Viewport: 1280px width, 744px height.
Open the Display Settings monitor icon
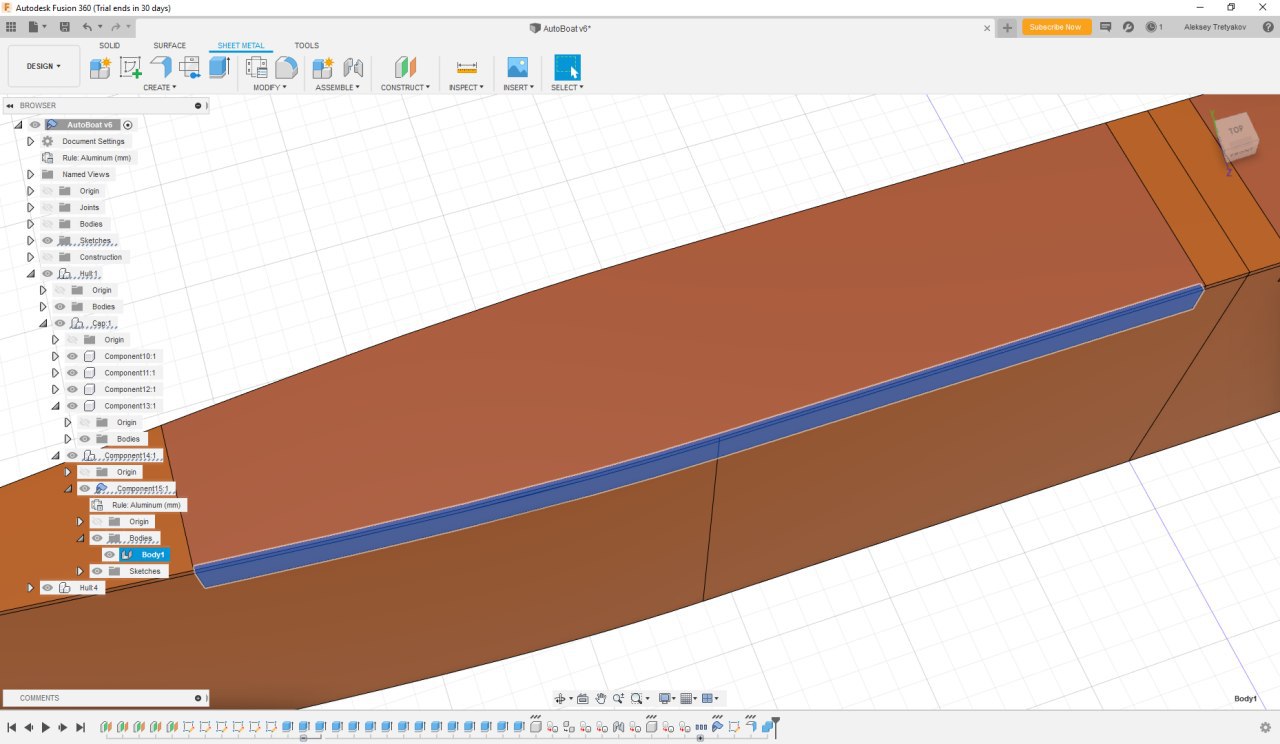pos(664,698)
